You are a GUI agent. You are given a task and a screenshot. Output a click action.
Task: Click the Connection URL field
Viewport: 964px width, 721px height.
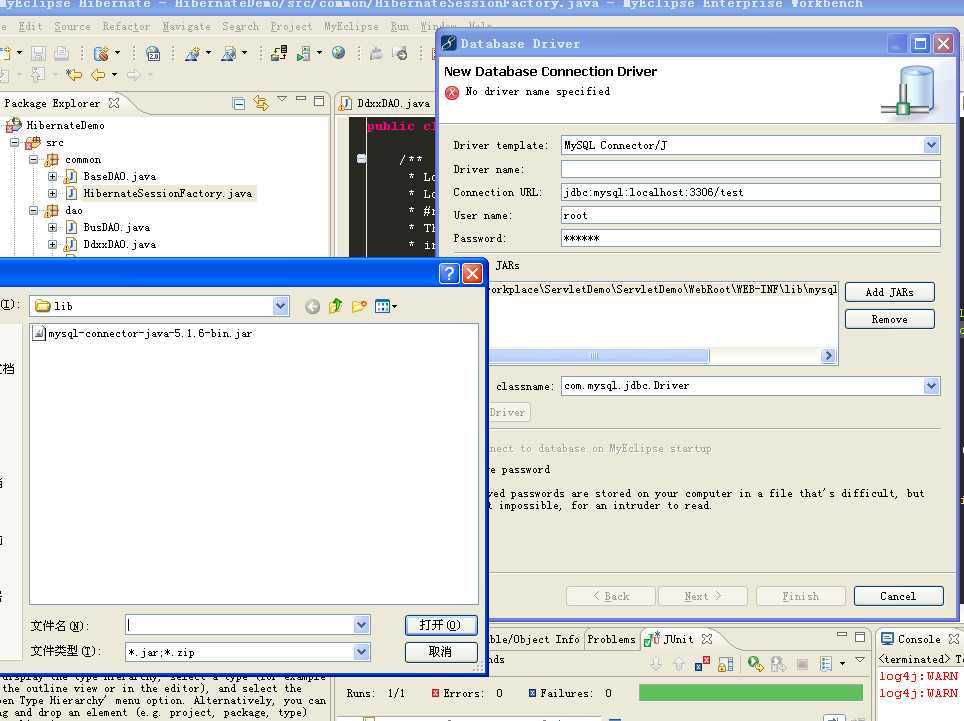pyautogui.click(x=750, y=192)
